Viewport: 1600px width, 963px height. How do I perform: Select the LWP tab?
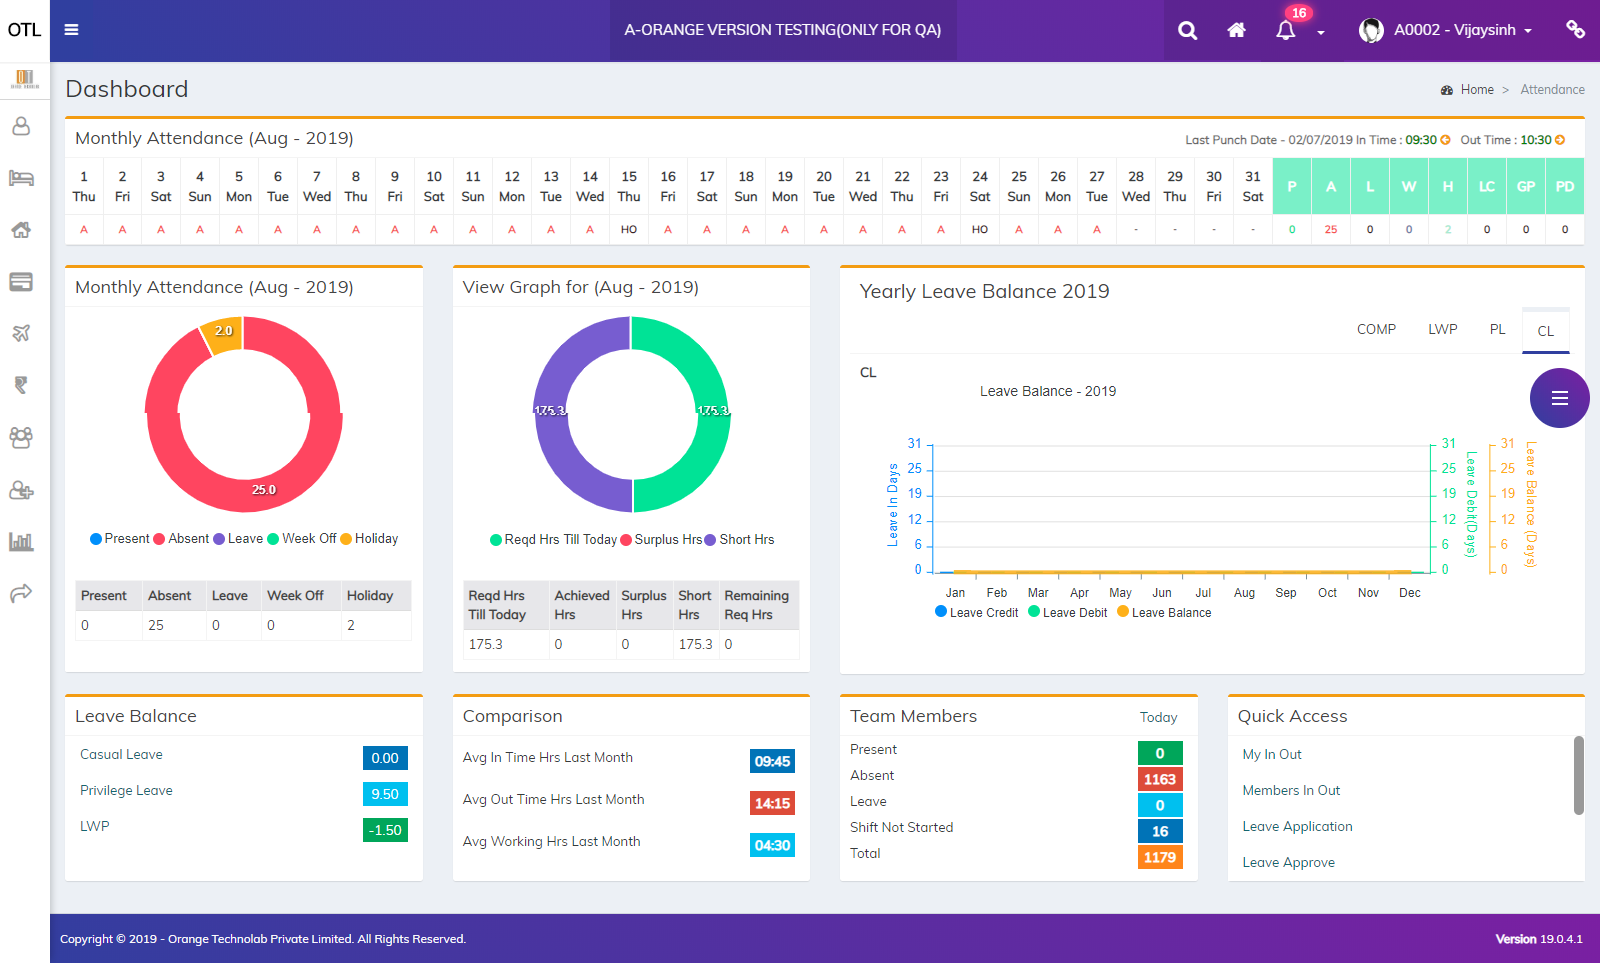coord(1442,328)
